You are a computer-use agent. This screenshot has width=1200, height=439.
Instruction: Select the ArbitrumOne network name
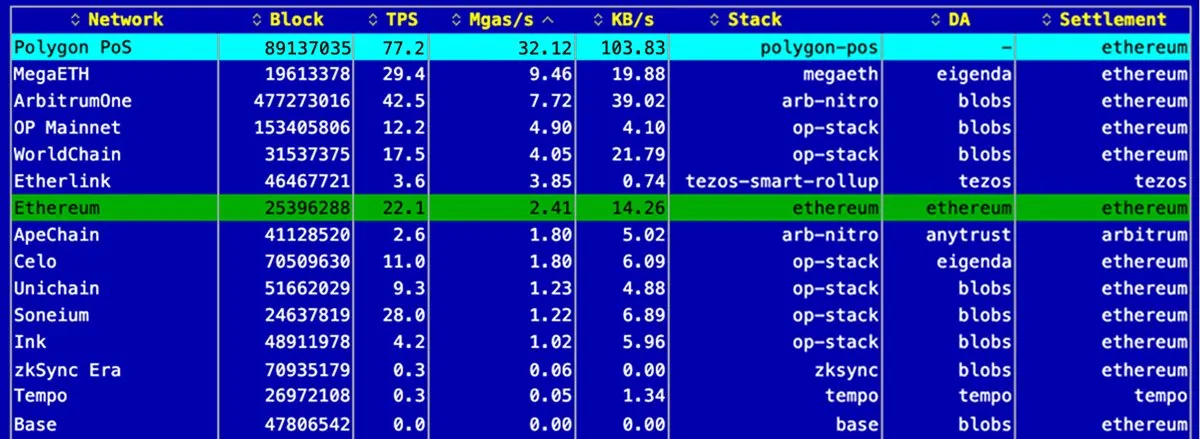73,100
